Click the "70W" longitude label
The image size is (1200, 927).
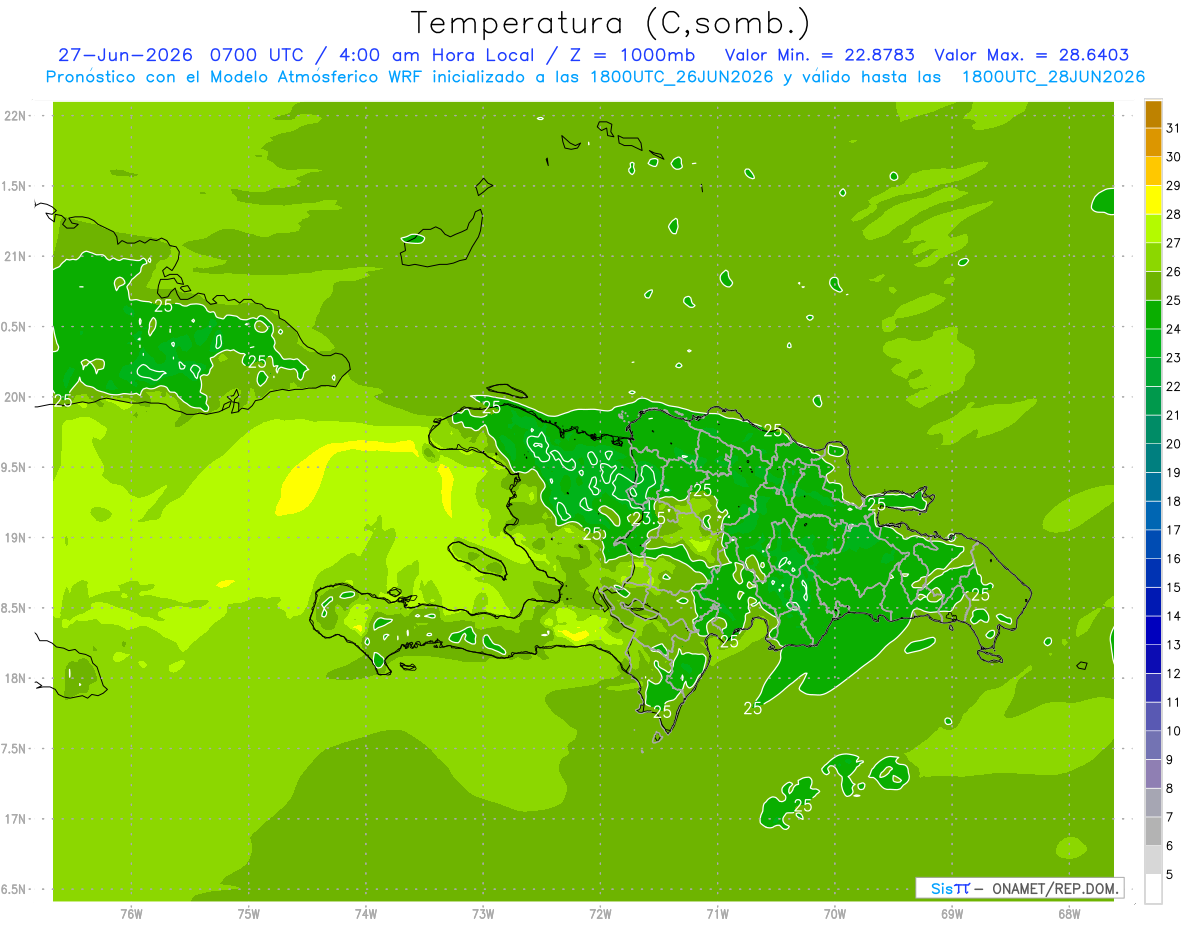coord(835,914)
